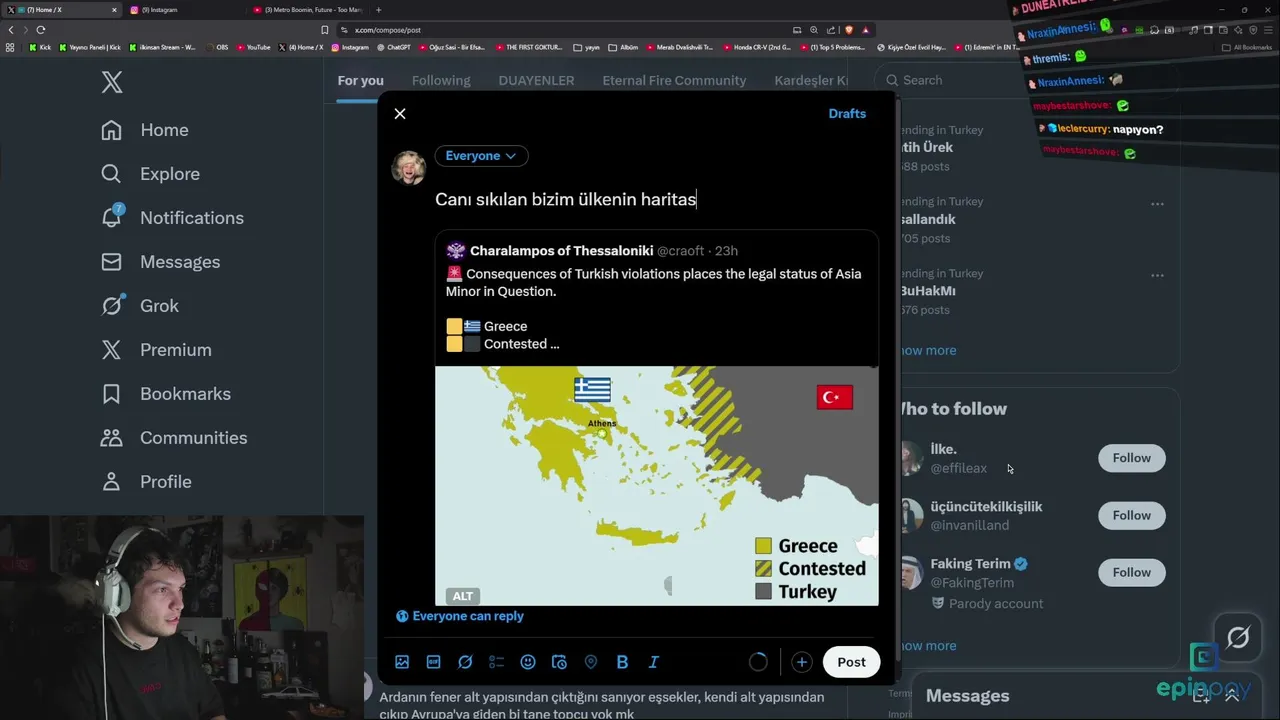Viewport: 1280px width, 720px height.
Task: Switch to the Following tab
Action: (441, 80)
